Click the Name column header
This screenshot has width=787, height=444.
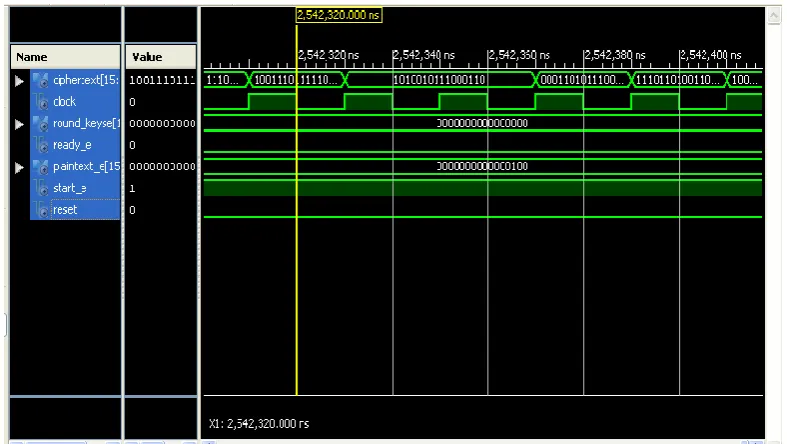click(66, 57)
